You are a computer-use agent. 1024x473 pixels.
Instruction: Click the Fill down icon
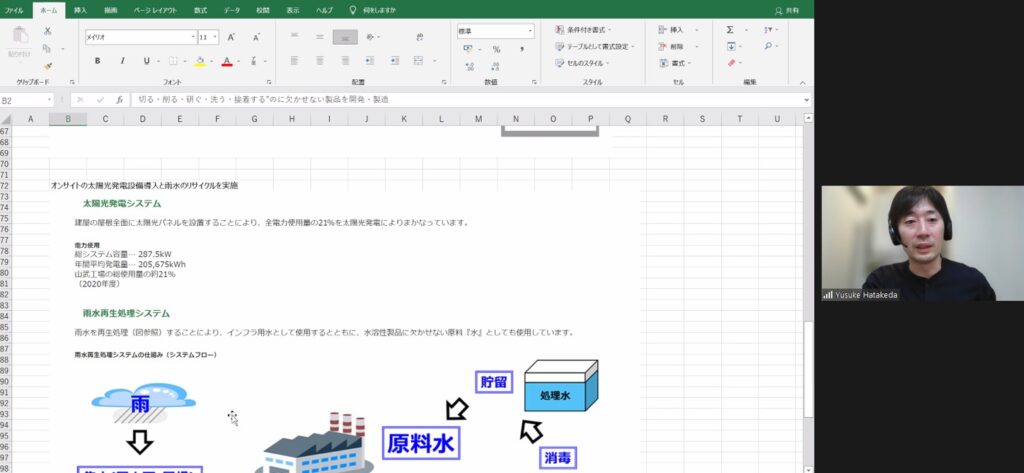pos(731,46)
